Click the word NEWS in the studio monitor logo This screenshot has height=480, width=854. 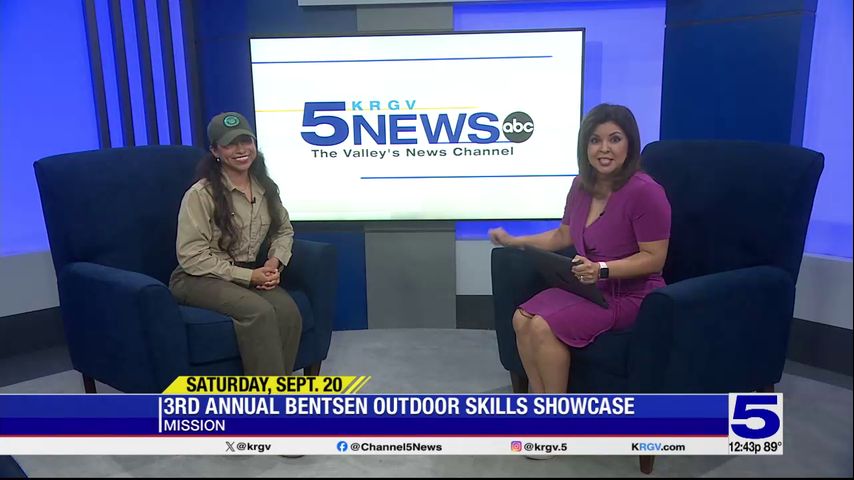[x=425, y=127]
